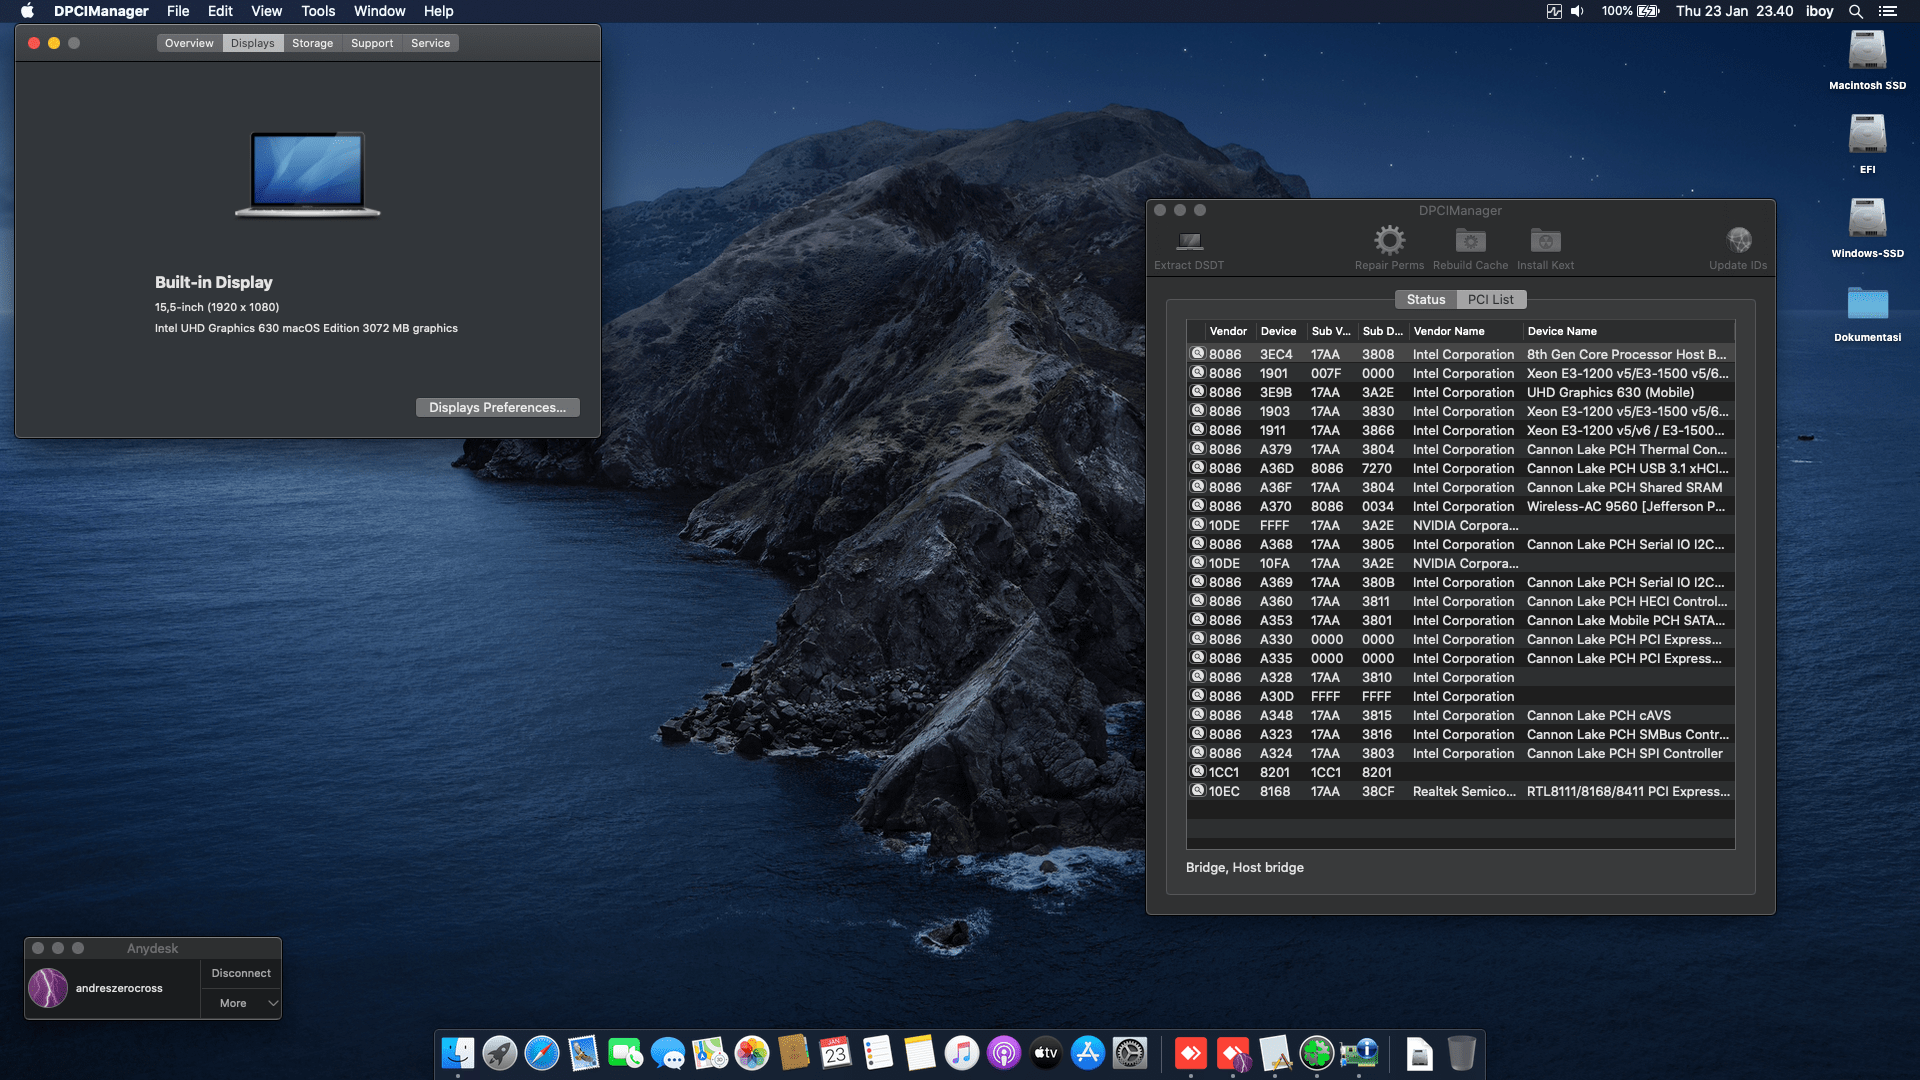Open the File menu
Image resolution: width=1920 pixels, height=1080 pixels.
[178, 11]
